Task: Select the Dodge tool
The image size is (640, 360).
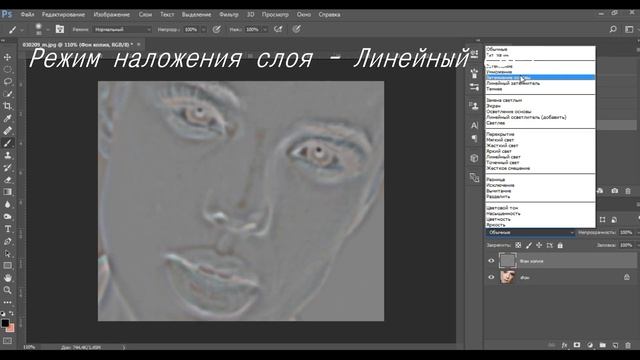Action: pos(7,216)
